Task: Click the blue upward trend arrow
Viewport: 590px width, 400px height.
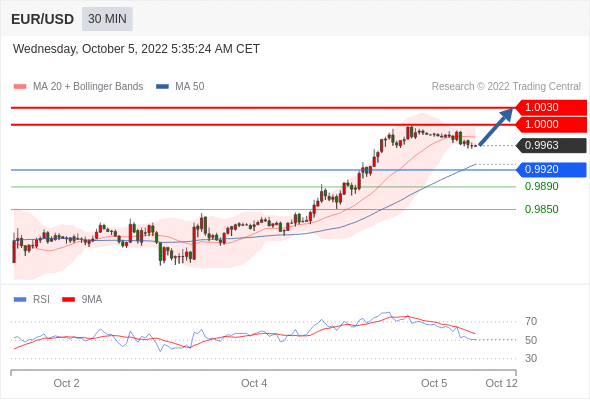Action: click(496, 127)
